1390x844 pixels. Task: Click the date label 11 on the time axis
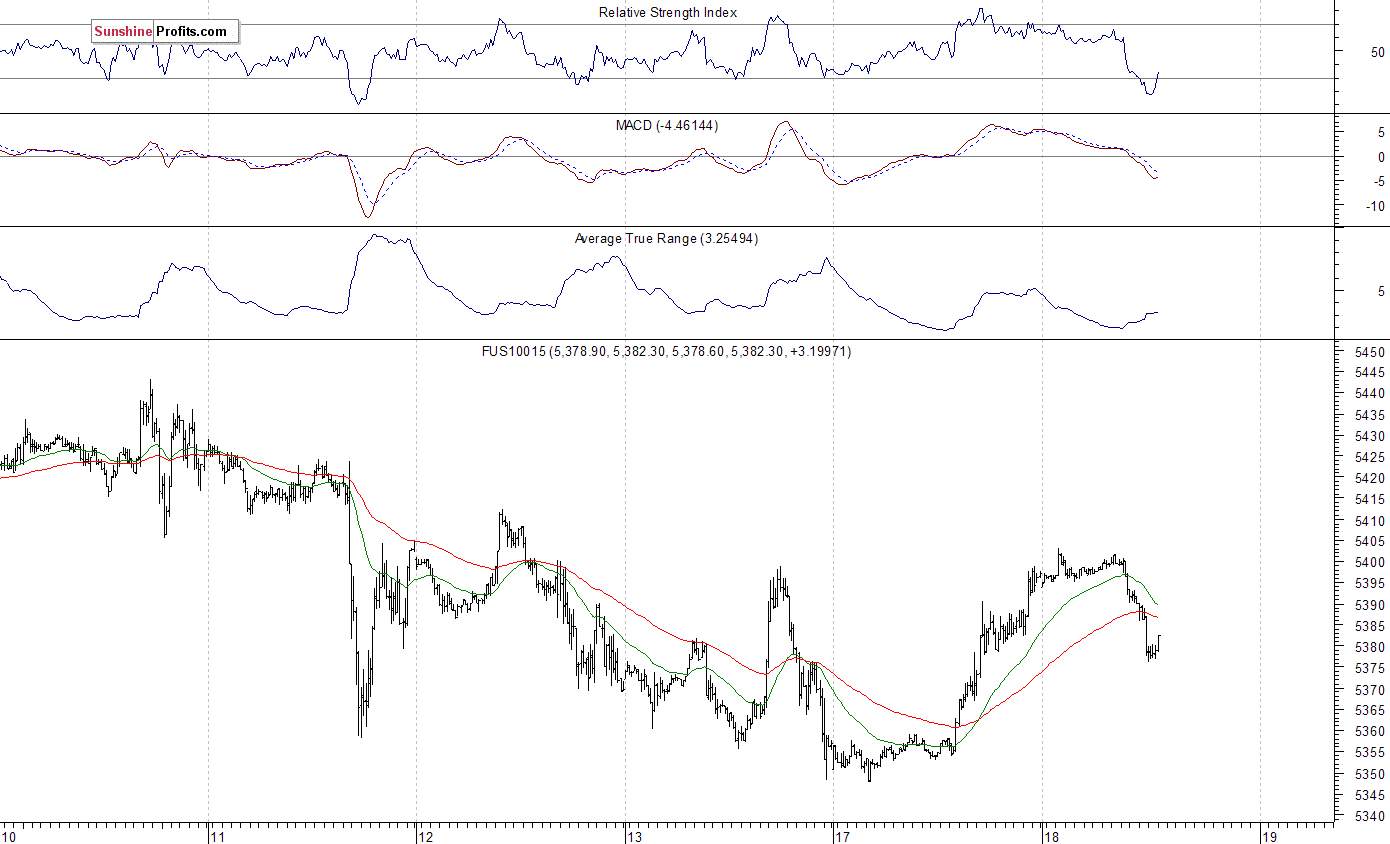pos(218,836)
